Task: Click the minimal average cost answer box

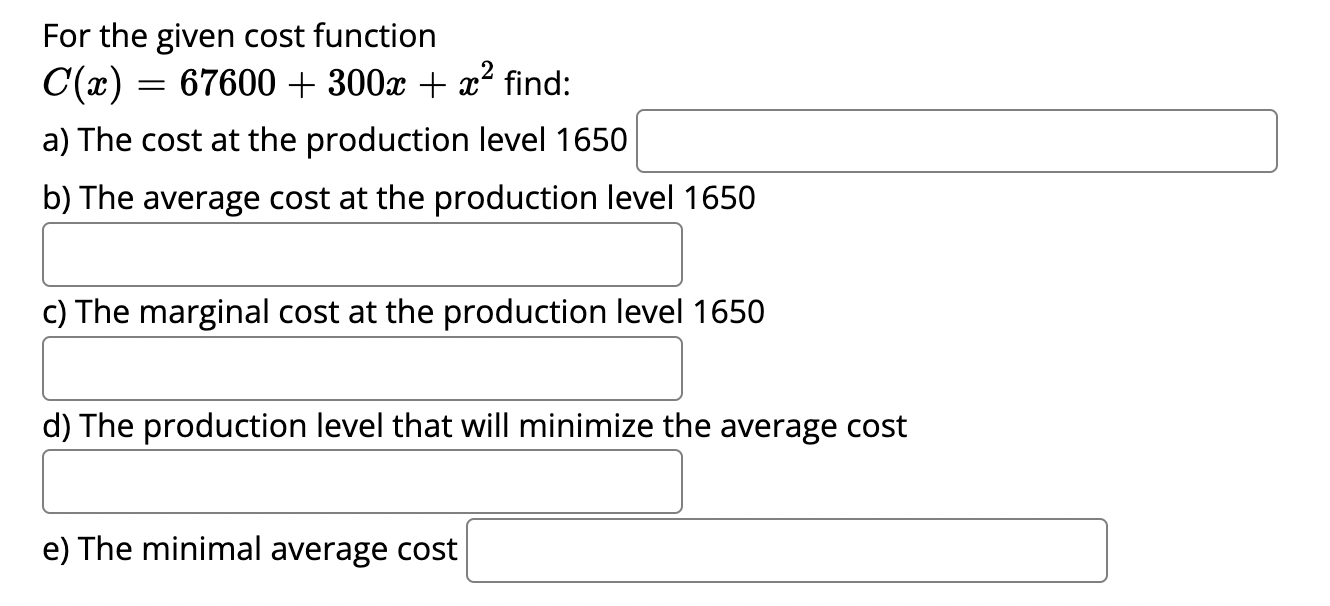Action: (x=788, y=550)
